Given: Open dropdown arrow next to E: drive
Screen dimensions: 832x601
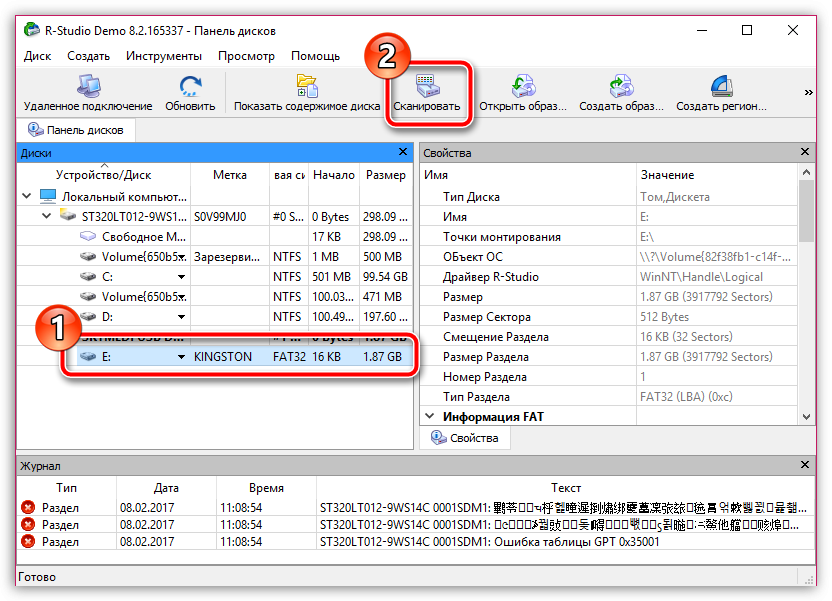Looking at the screenshot, I should pos(181,357).
